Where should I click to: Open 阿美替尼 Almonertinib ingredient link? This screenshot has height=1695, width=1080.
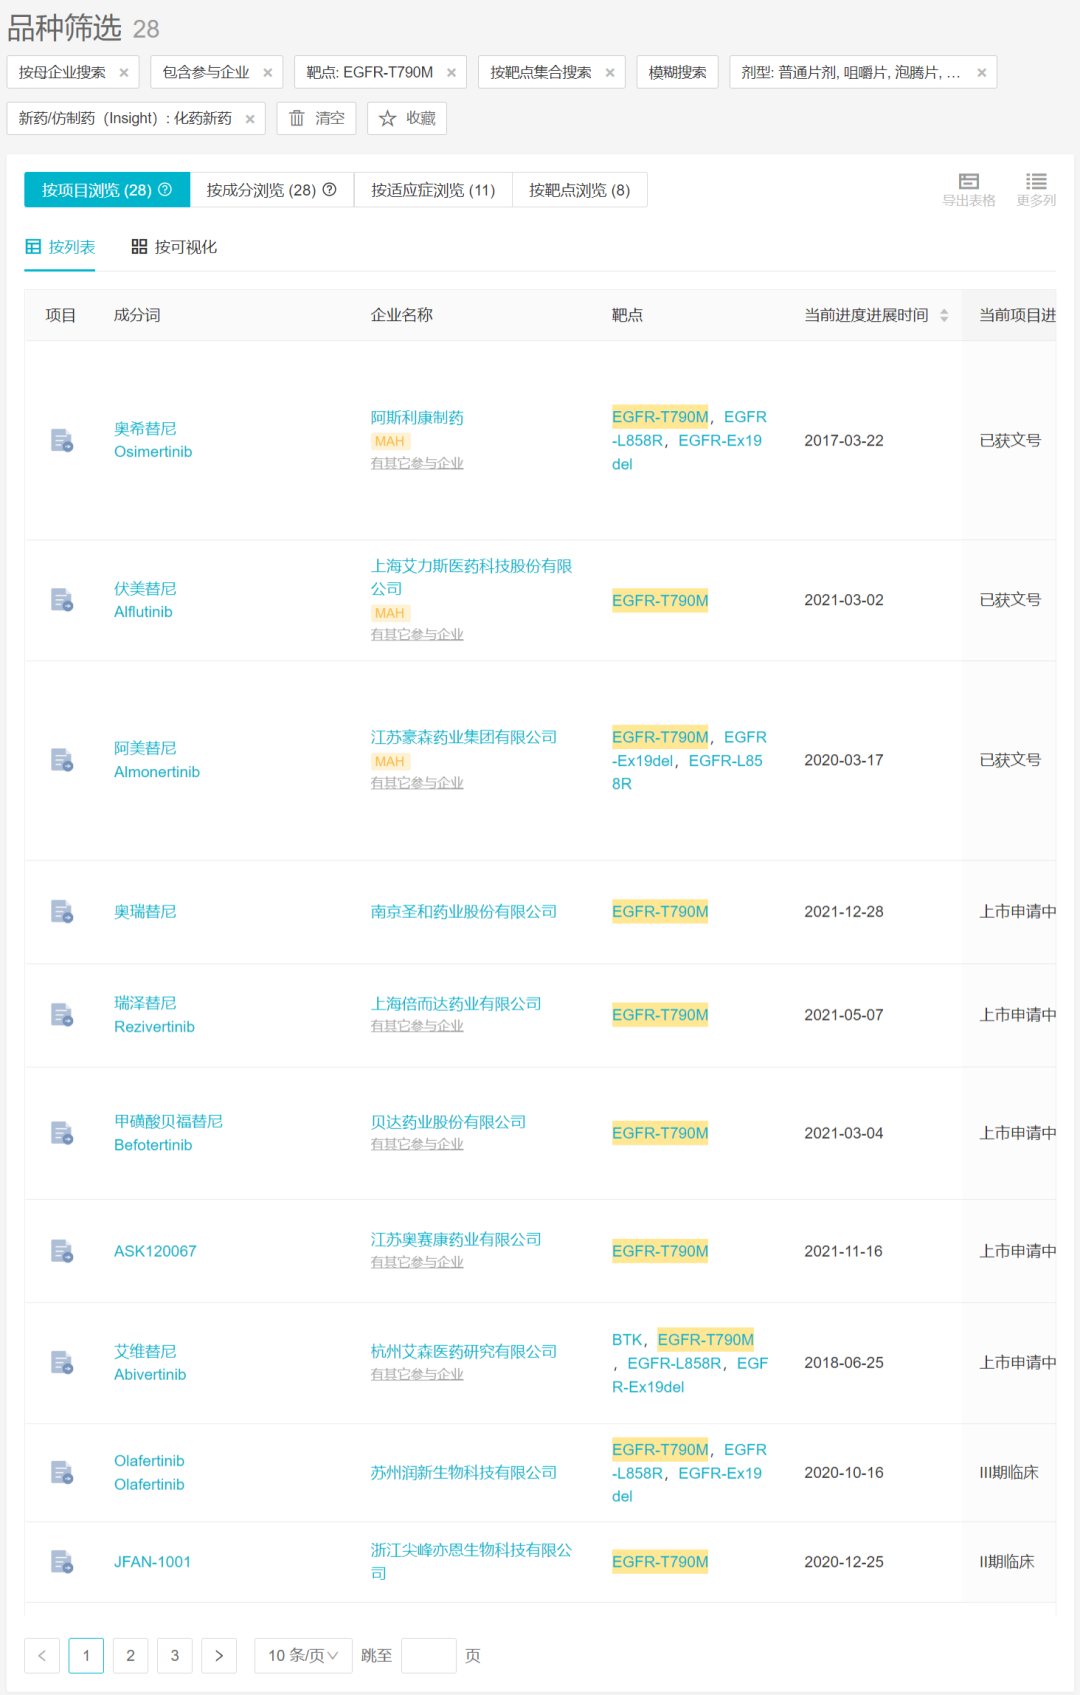click(x=157, y=760)
